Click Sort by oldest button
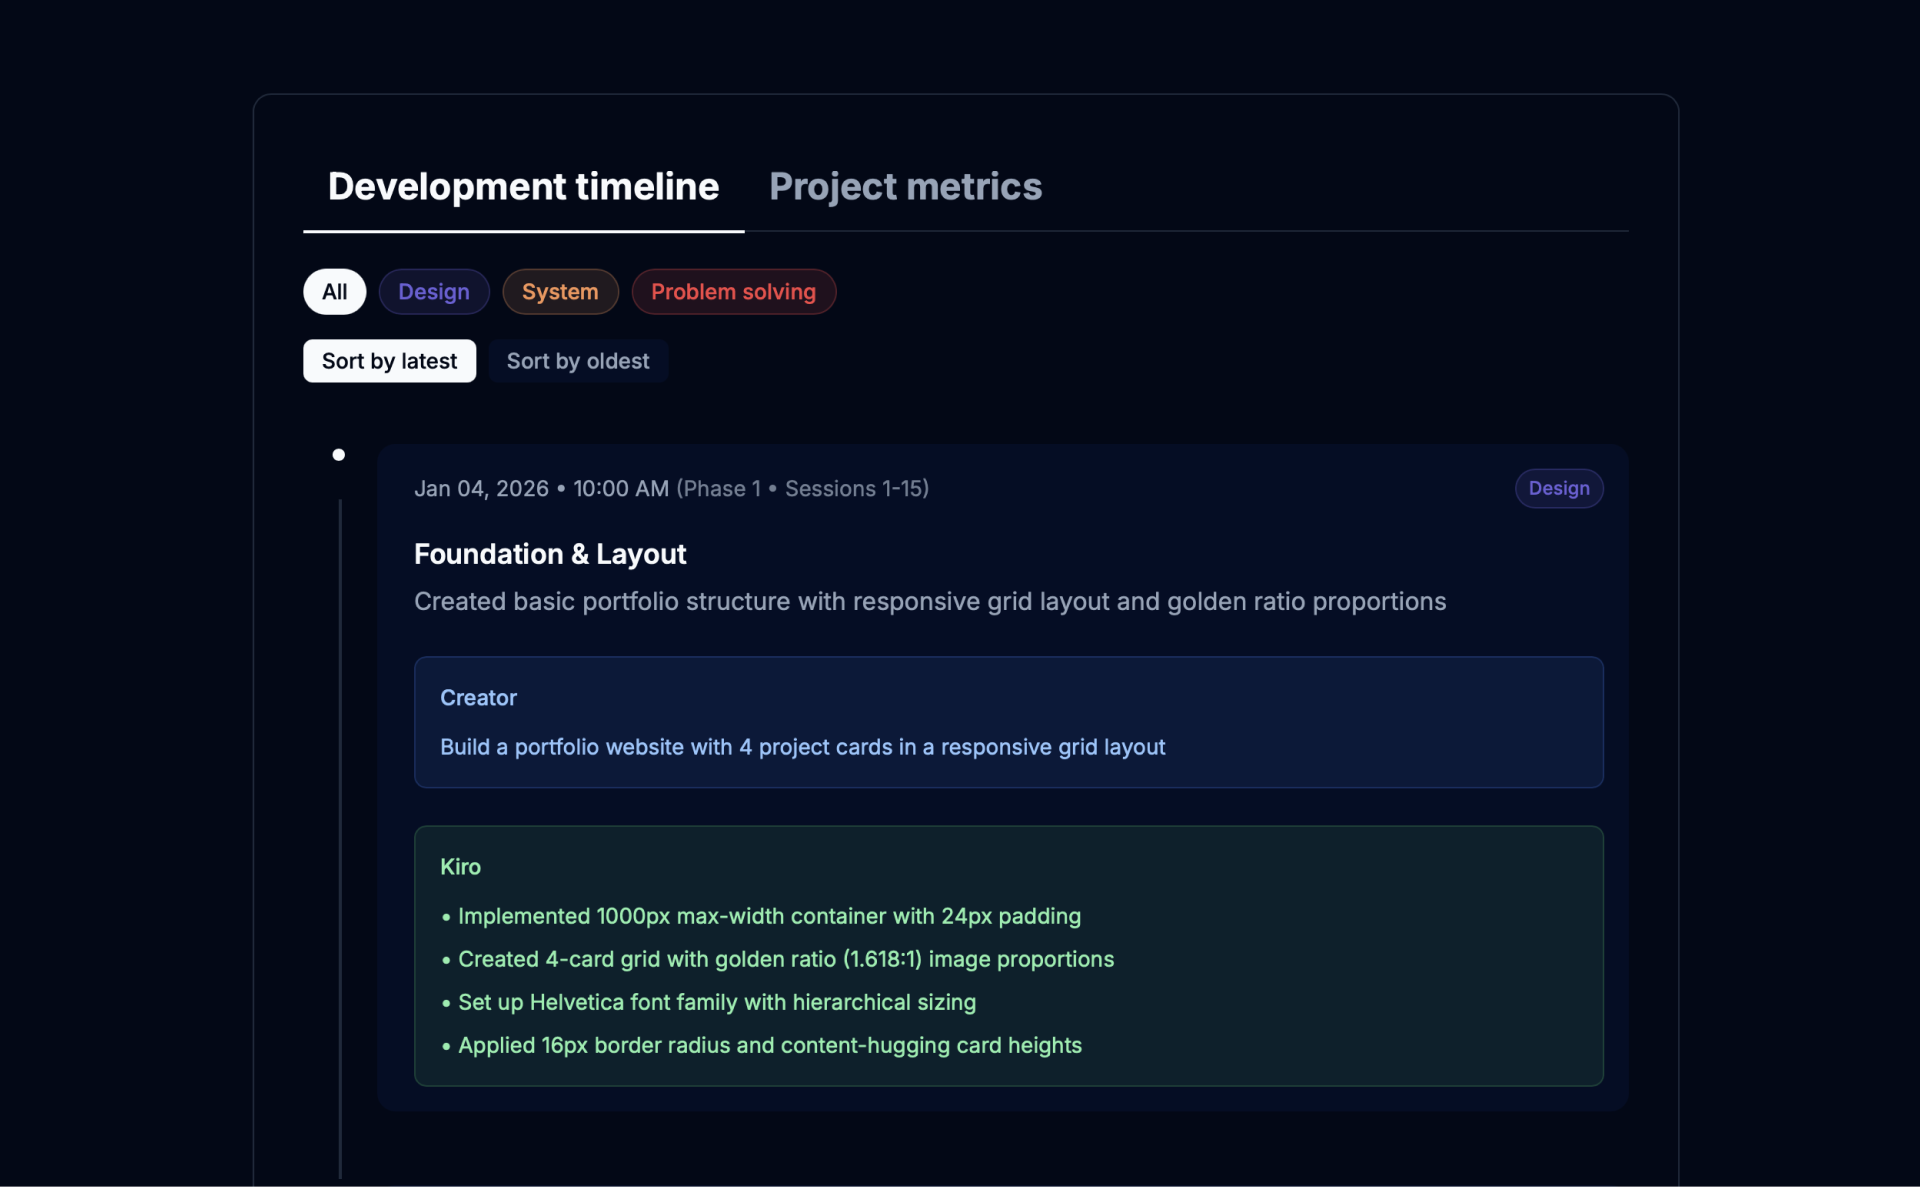1920x1187 pixels. pos(577,361)
